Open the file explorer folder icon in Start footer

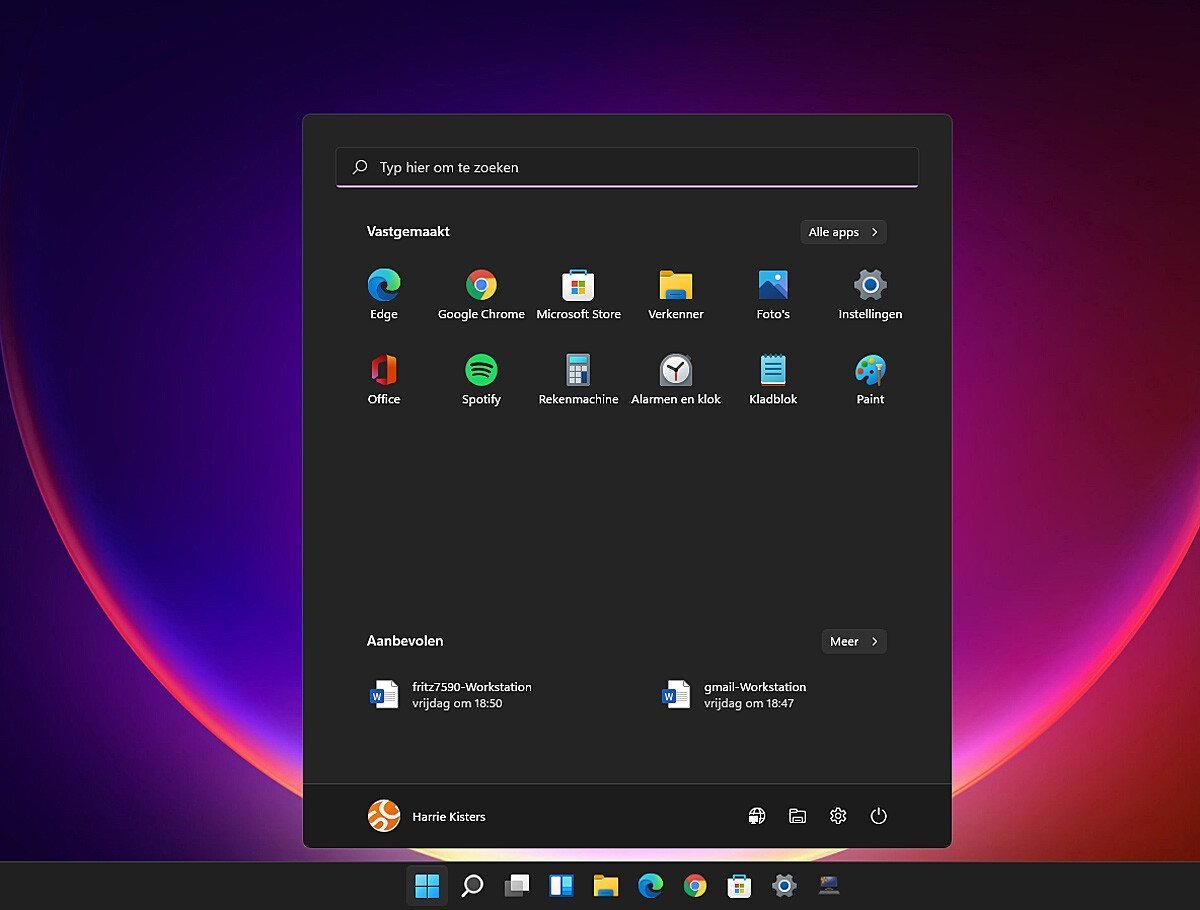coord(797,816)
